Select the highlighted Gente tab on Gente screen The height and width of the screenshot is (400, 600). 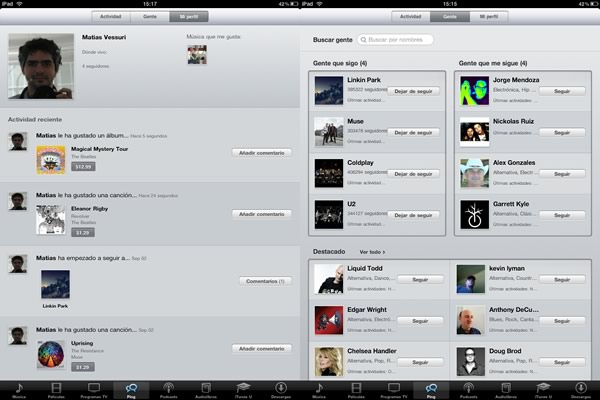[450, 16]
